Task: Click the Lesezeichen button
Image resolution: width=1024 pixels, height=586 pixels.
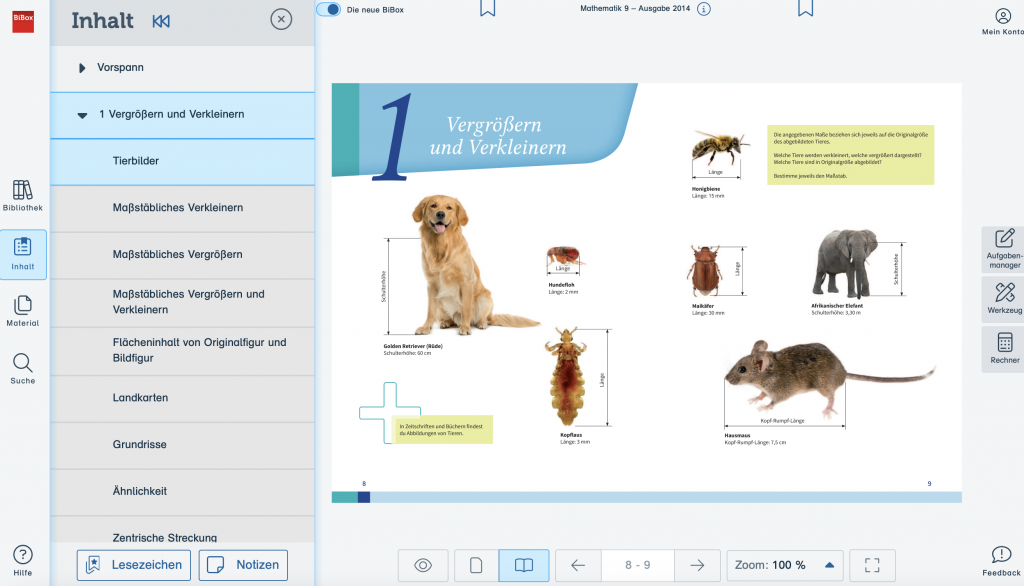Action: pyautogui.click(x=134, y=565)
